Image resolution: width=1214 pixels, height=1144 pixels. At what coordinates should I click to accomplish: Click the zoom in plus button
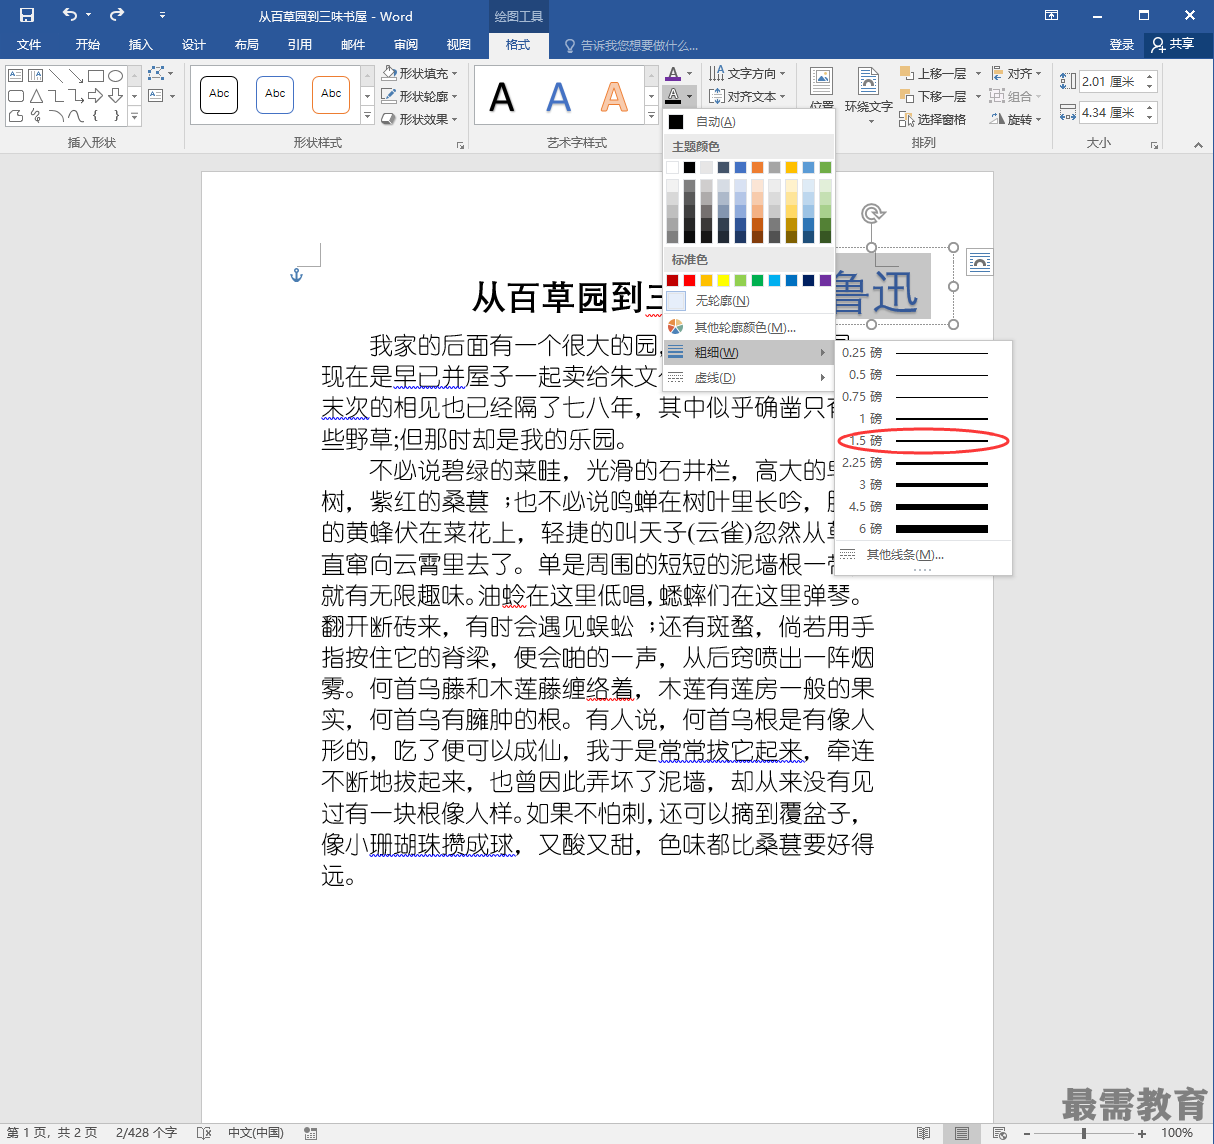coord(1142,1133)
